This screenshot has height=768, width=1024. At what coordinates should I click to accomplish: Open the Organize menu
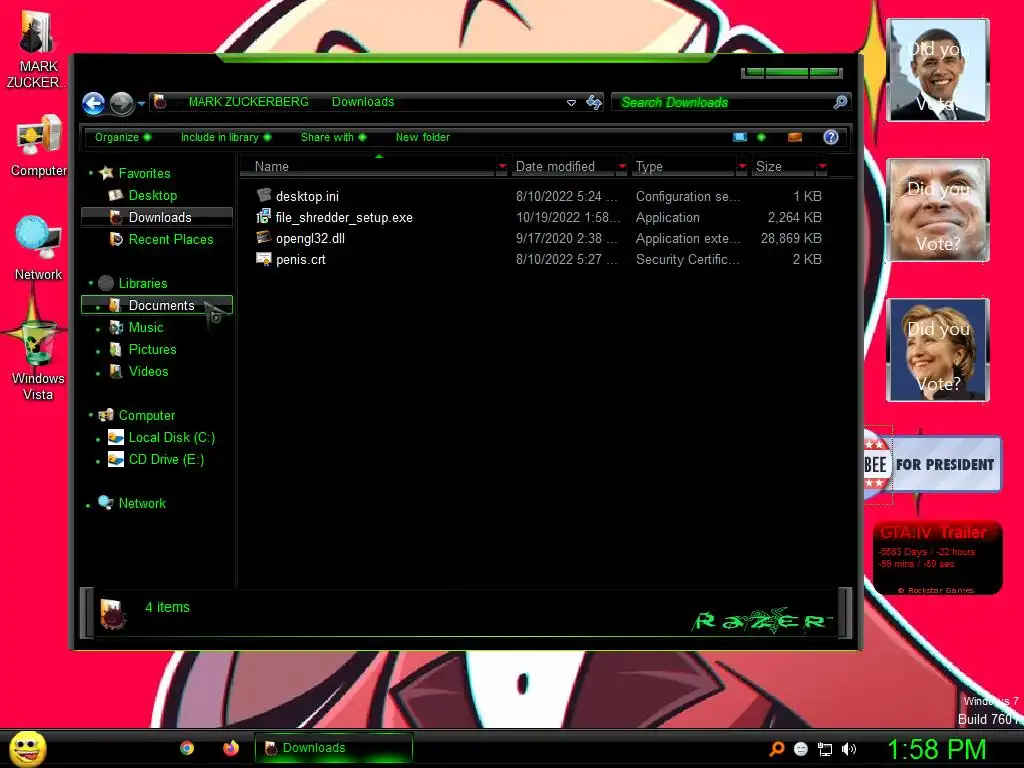click(x=123, y=137)
